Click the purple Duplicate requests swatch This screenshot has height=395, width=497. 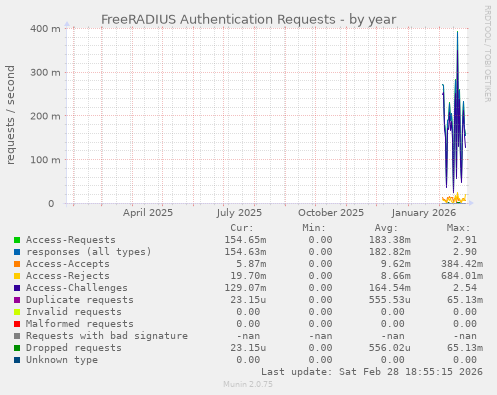click(x=17, y=300)
